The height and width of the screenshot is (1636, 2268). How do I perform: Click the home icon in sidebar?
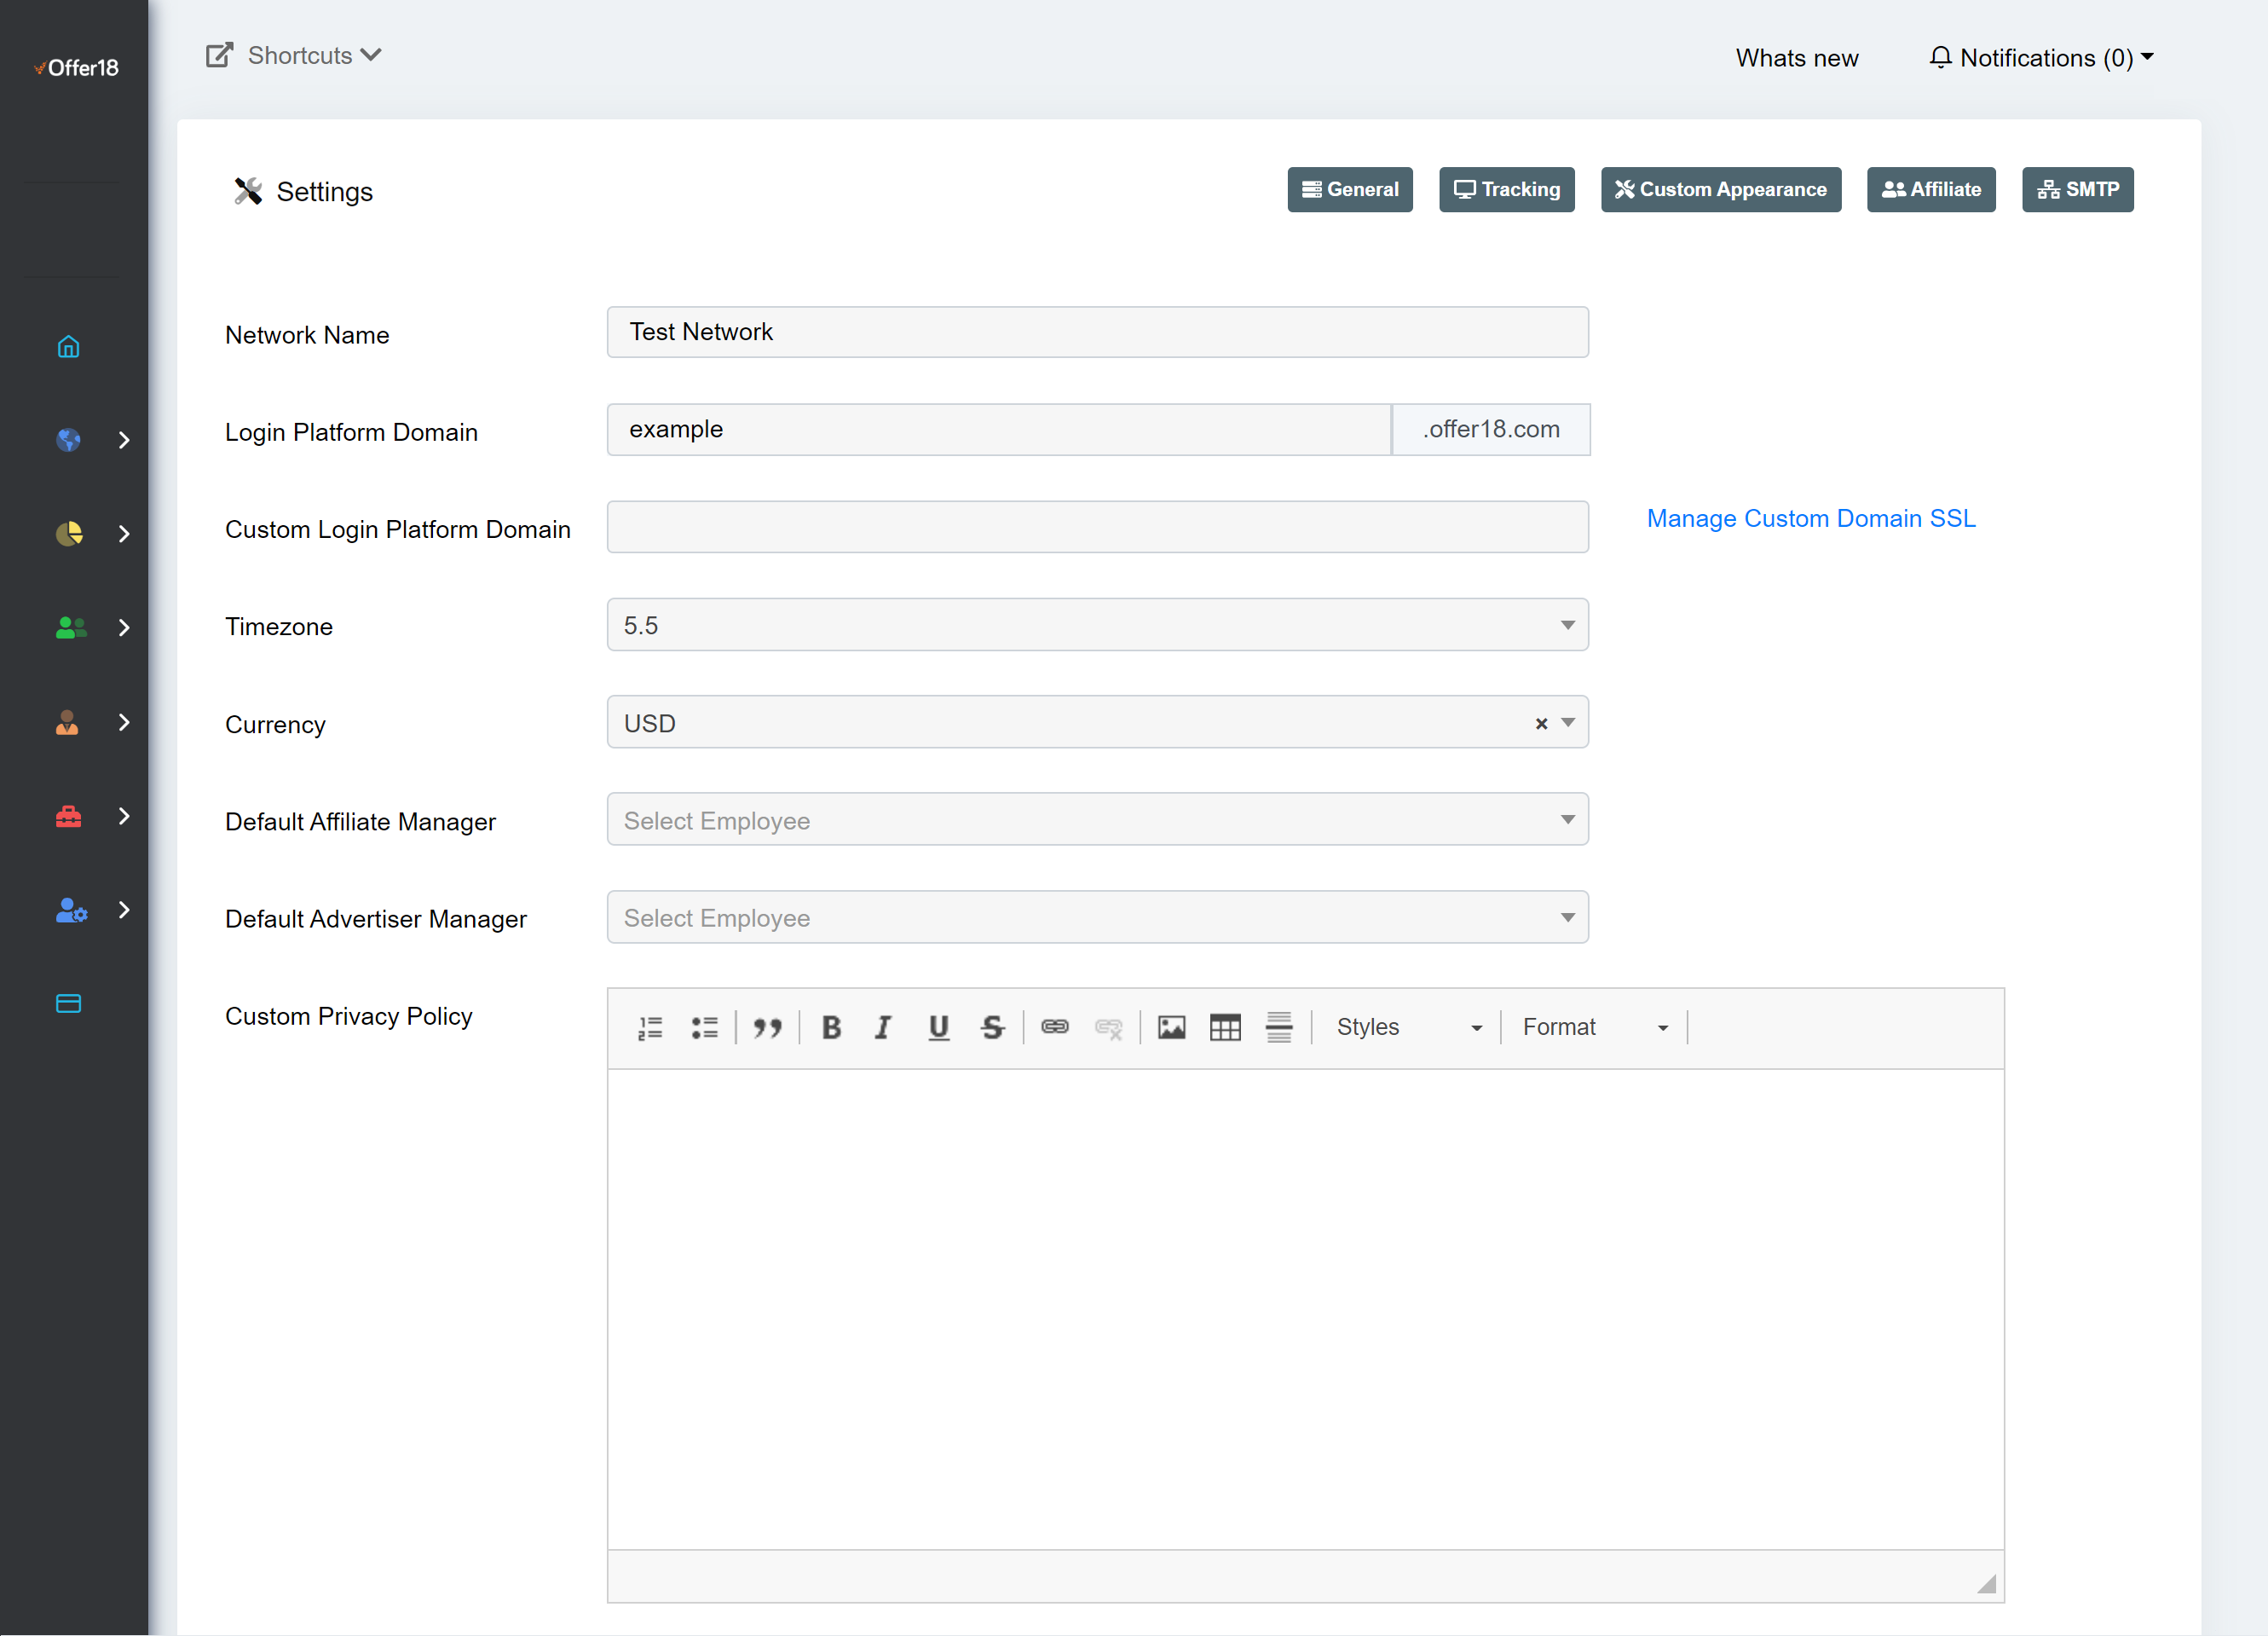point(68,347)
